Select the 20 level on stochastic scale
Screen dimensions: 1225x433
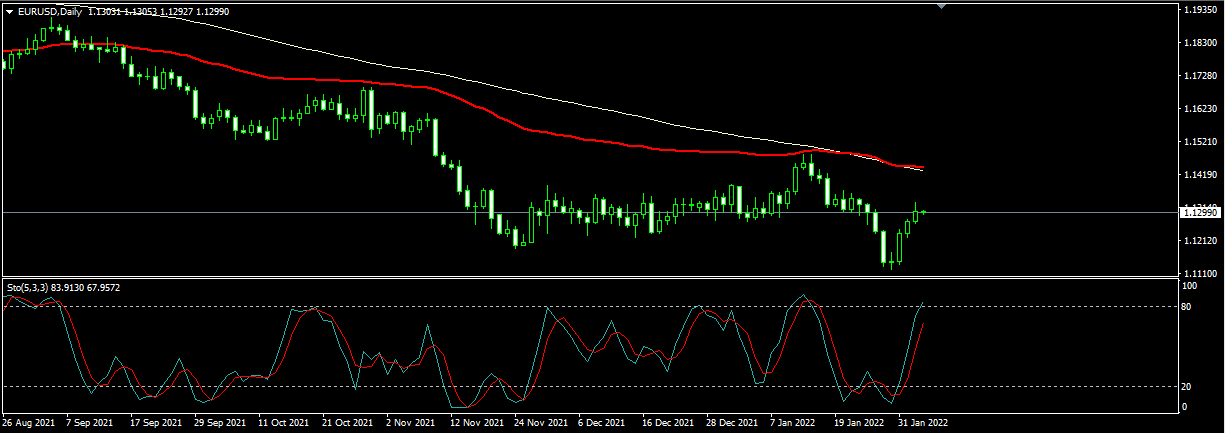[x=1188, y=386]
